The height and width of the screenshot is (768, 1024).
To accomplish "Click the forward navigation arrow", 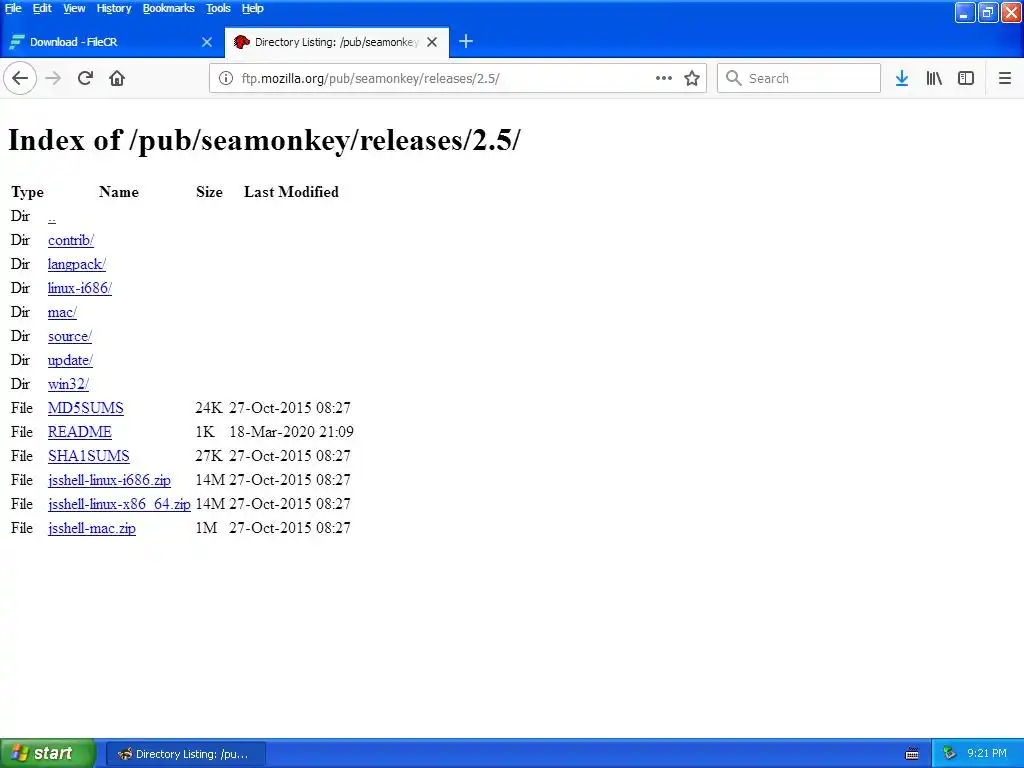I will [x=53, y=78].
